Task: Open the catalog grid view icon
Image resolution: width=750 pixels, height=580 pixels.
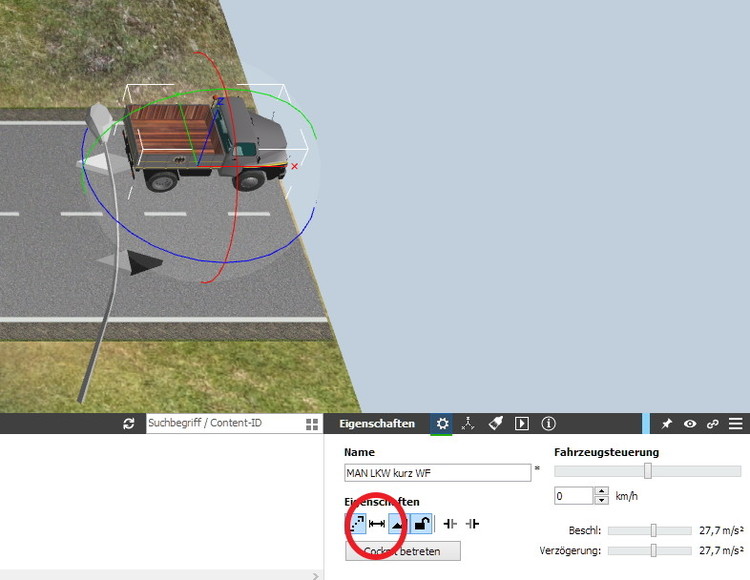Action: [312, 424]
